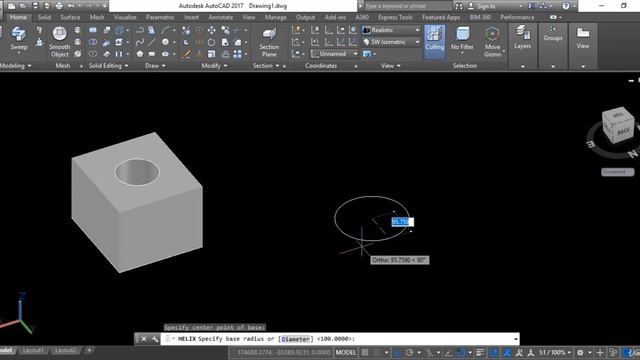640x360 pixels.
Task: Click the Save icon in quick access toolbar
Action: (x=35, y=6)
